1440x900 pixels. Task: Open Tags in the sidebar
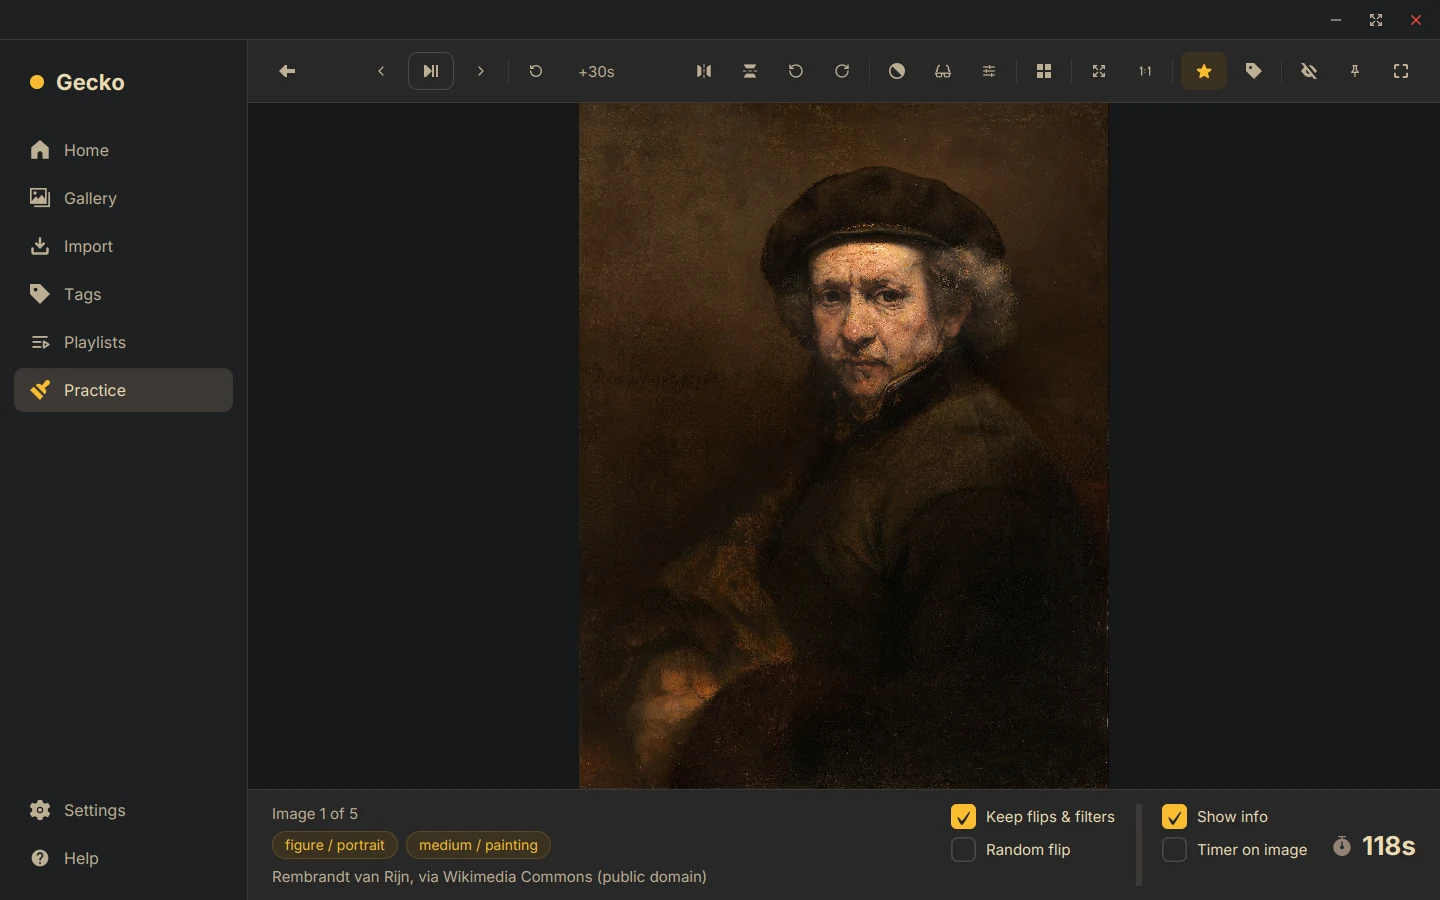click(123, 294)
